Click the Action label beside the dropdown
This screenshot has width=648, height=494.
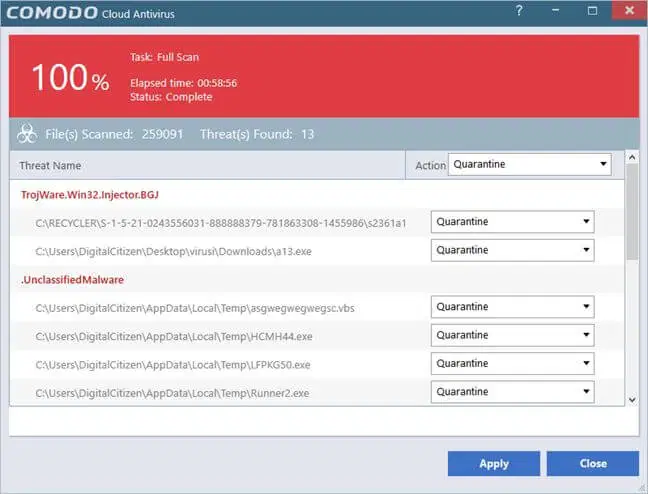pos(430,165)
